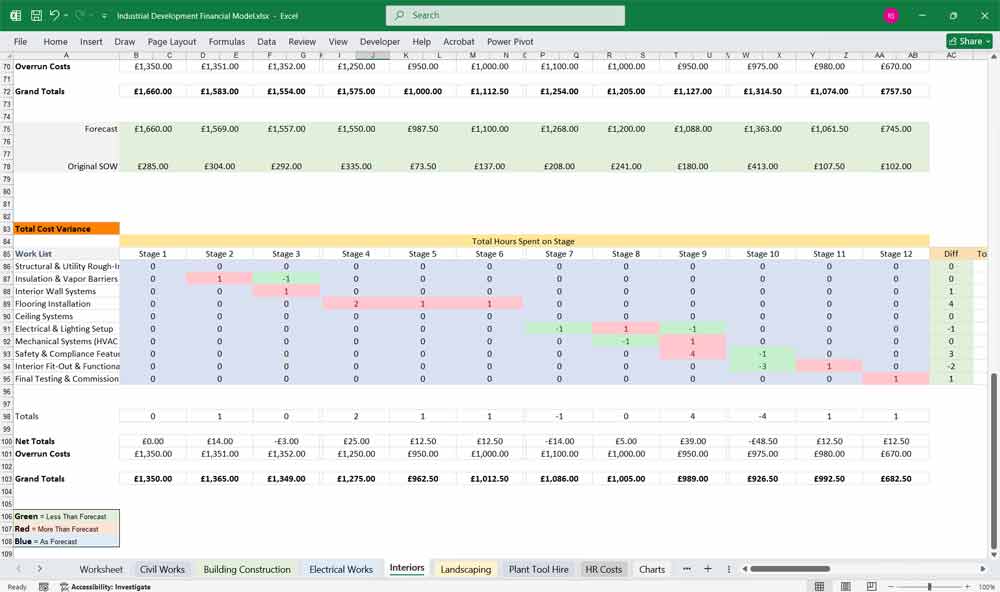Switch to Normal view in status bar
This screenshot has width=1000, height=592.
tap(821, 587)
